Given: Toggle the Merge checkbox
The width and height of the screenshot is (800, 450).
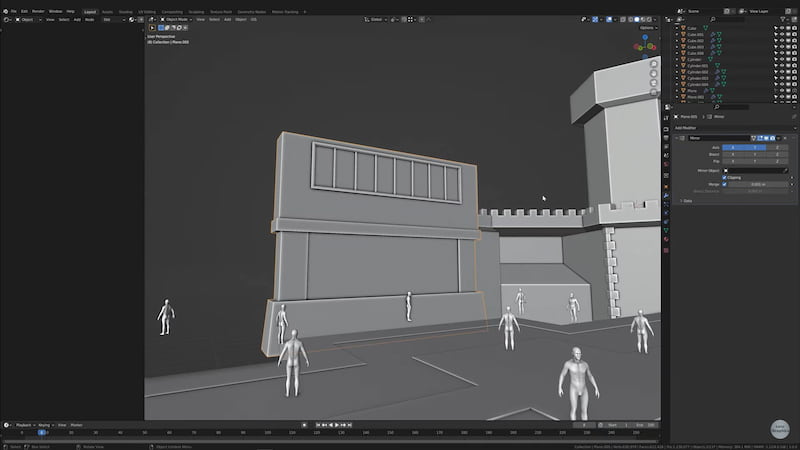Looking at the screenshot, I should coord(724,184).
